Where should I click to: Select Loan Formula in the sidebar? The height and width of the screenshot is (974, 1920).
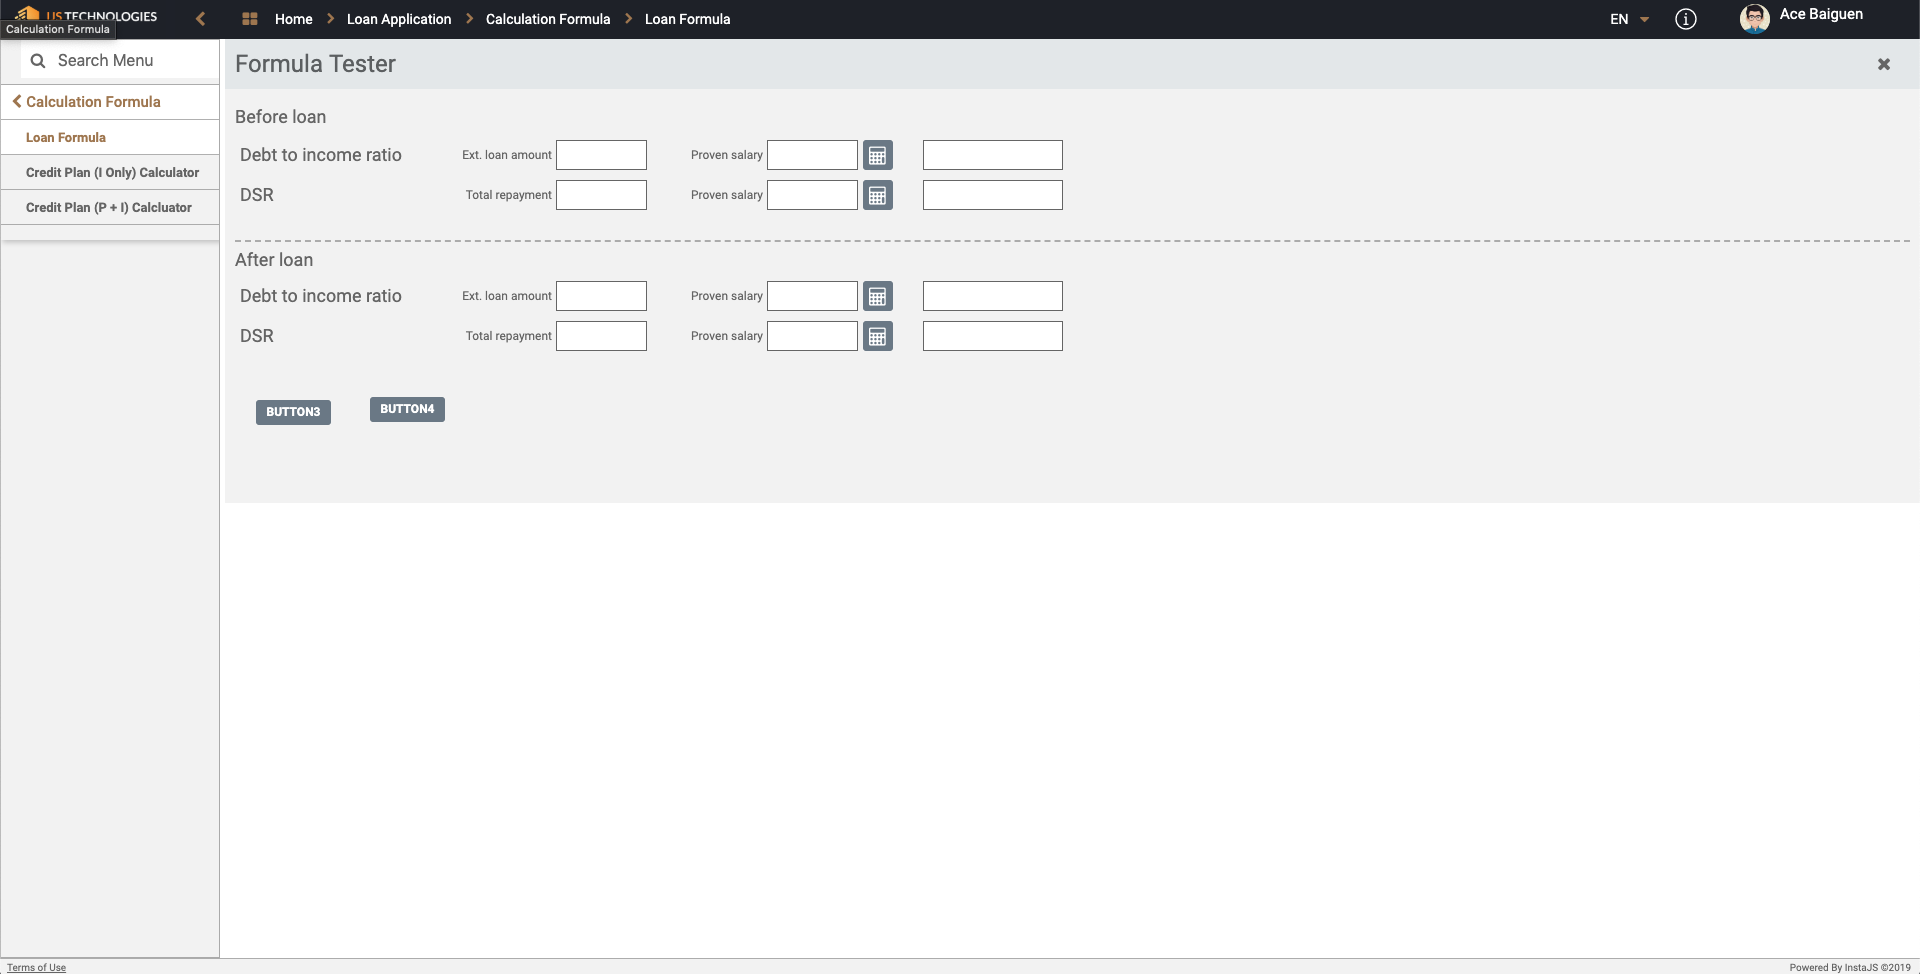click(x=66, y=138)
